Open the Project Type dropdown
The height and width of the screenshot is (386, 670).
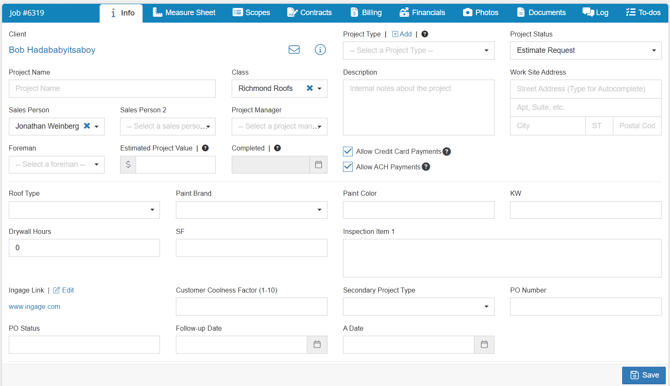[x=418, y=50]
